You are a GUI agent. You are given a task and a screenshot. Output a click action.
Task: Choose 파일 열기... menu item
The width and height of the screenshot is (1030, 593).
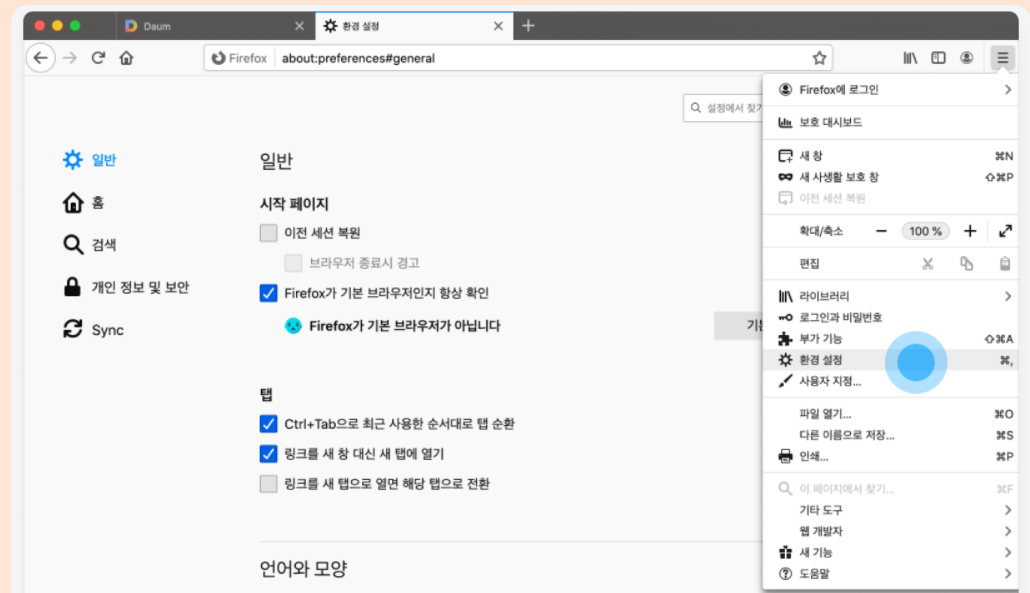point(890,414)
